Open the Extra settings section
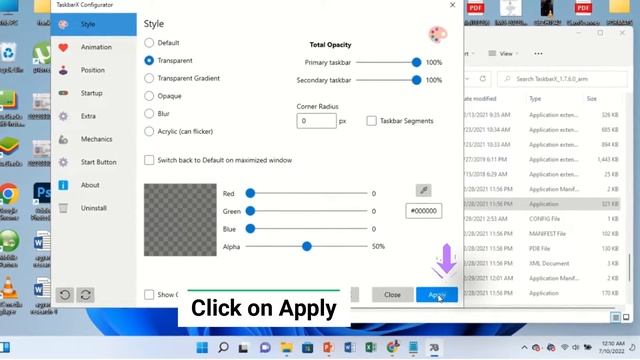 click(93, 116)
